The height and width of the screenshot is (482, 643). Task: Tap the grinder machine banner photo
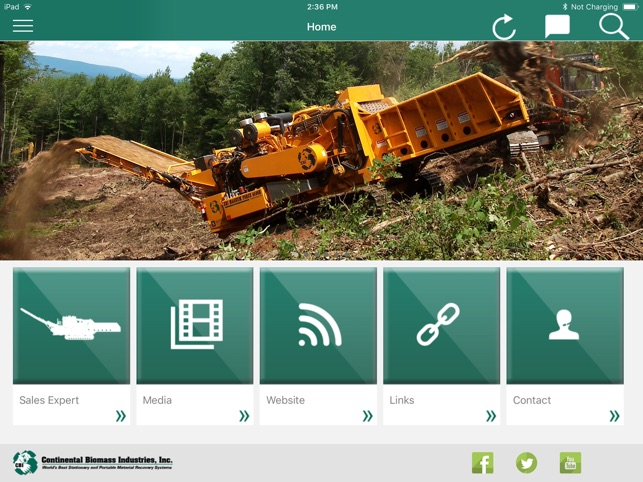pos(322,151)
